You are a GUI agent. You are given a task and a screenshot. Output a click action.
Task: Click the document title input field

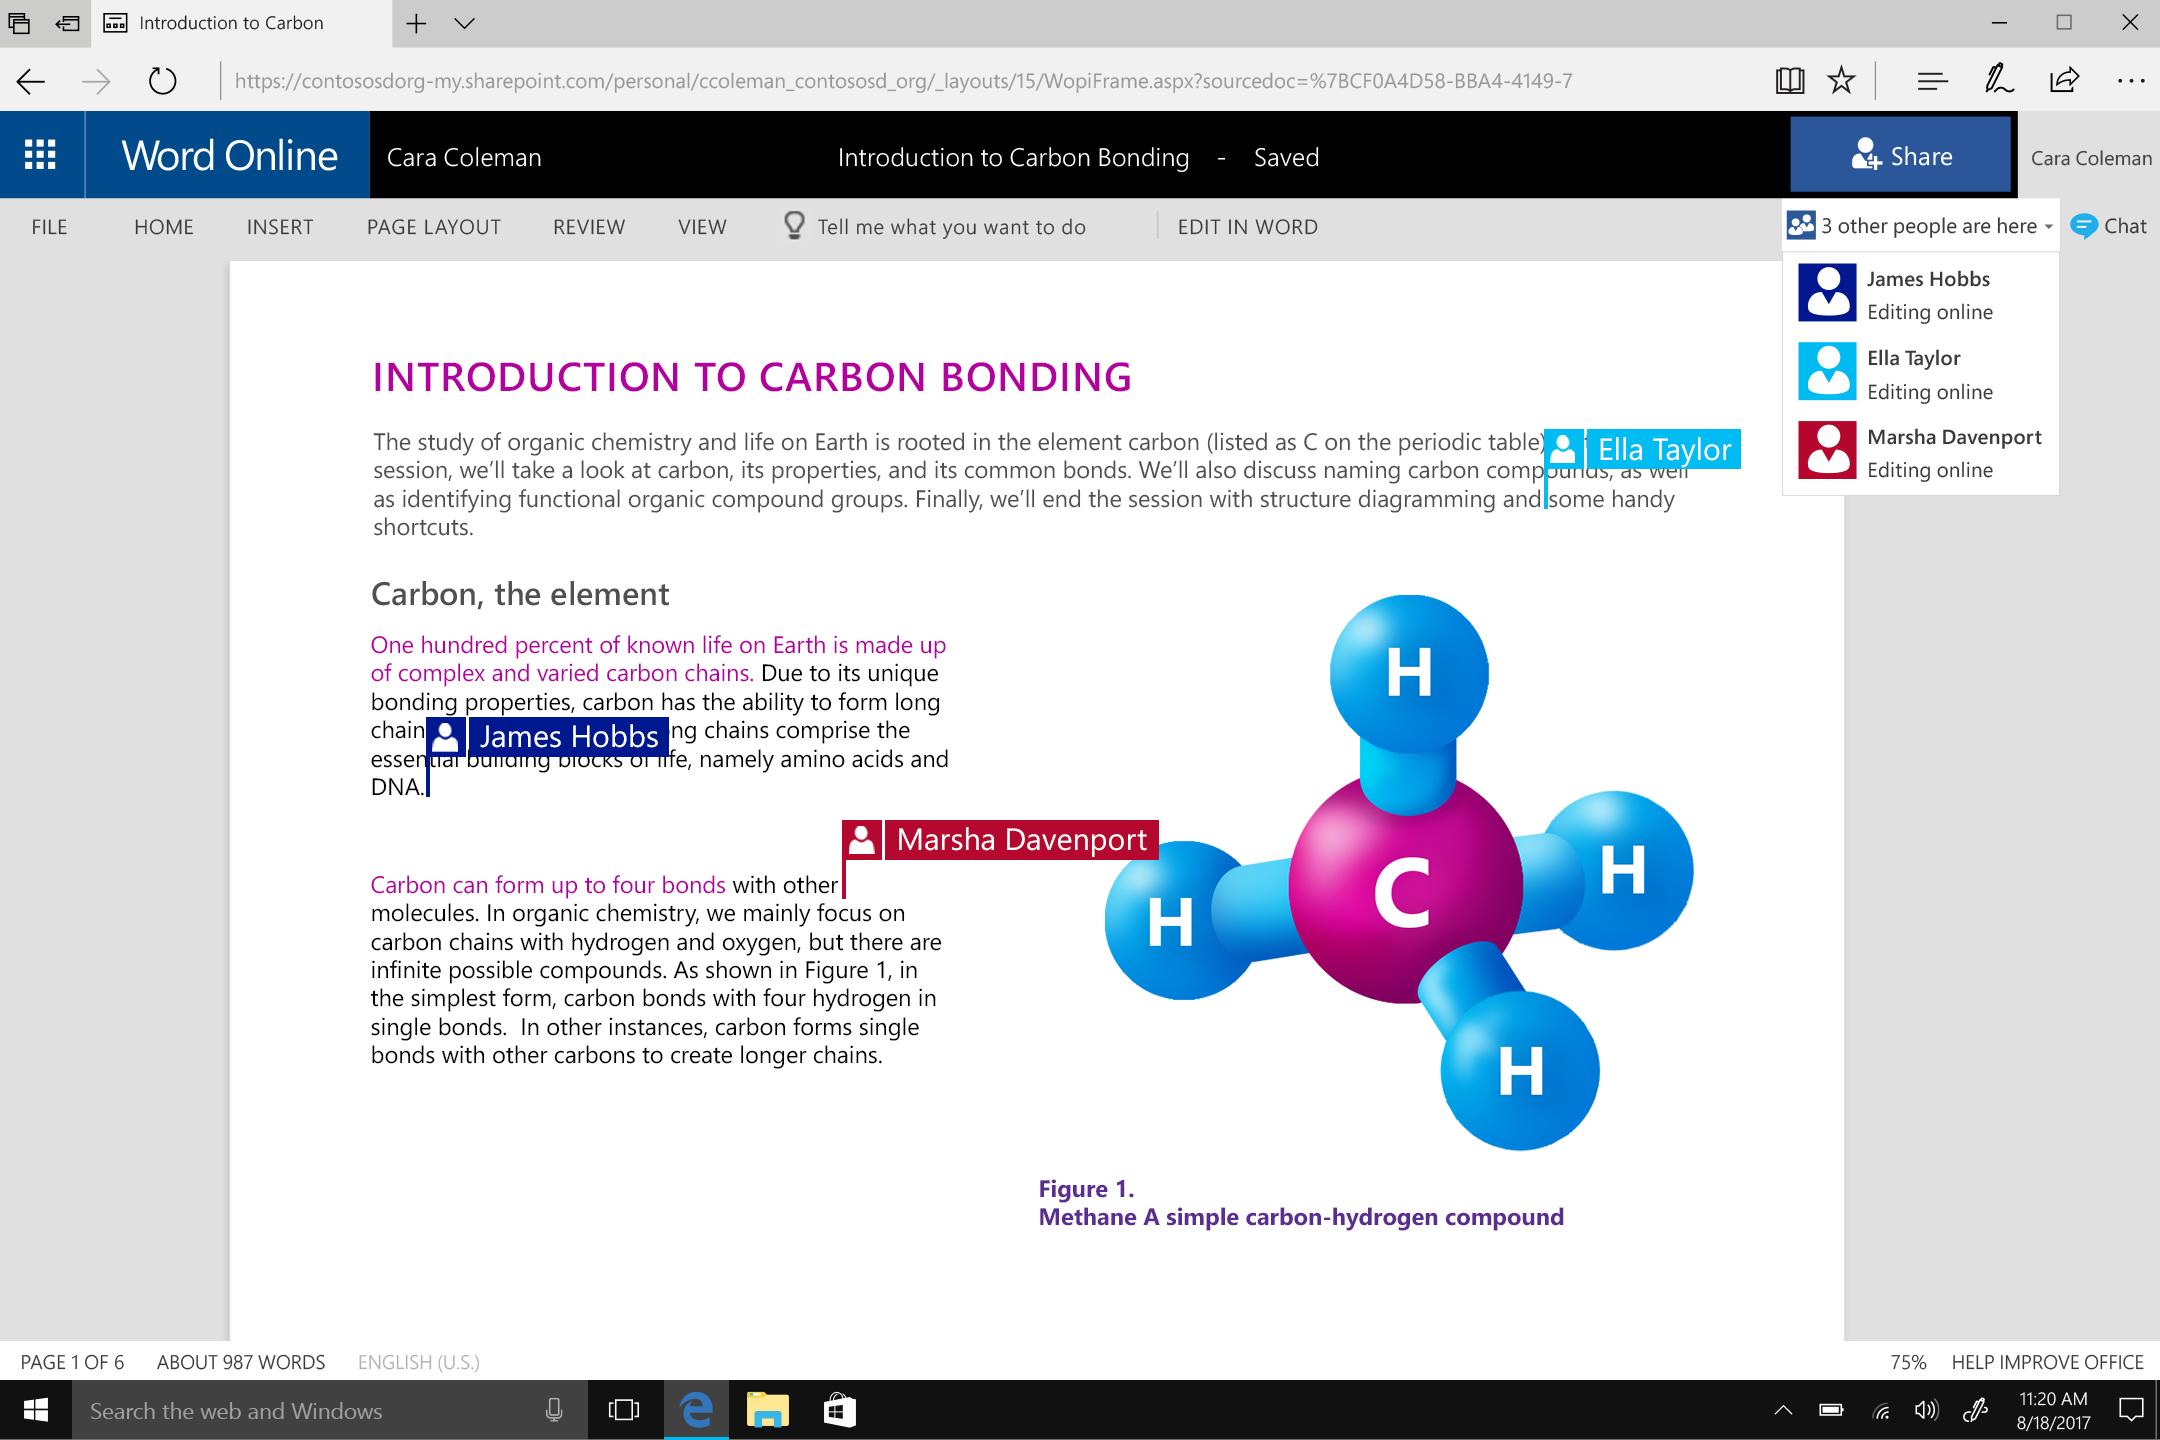(1011, 156)
